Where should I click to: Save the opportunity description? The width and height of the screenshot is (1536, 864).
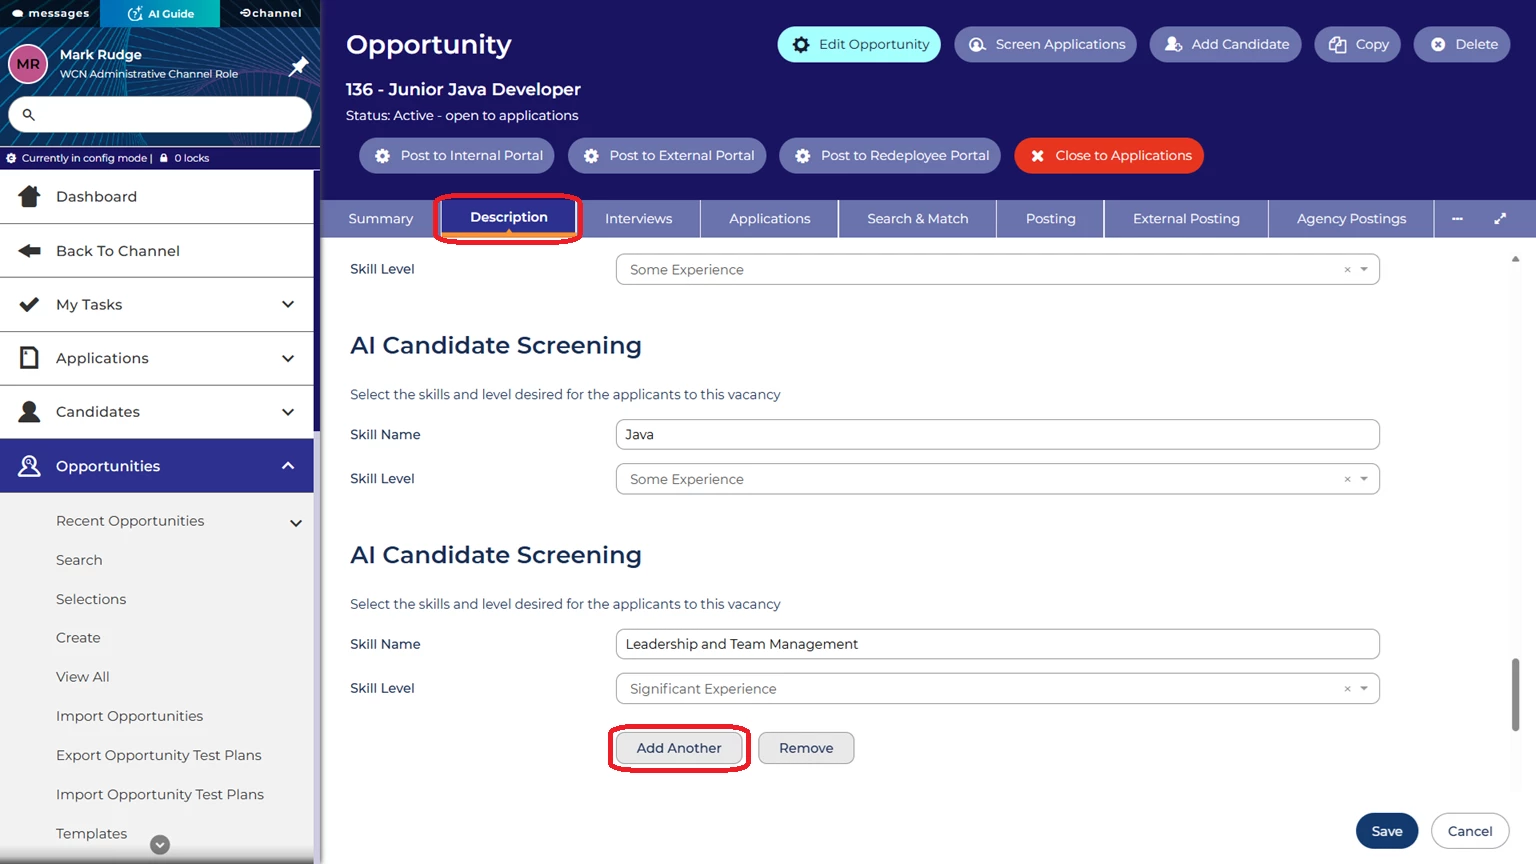point(1386,831)
